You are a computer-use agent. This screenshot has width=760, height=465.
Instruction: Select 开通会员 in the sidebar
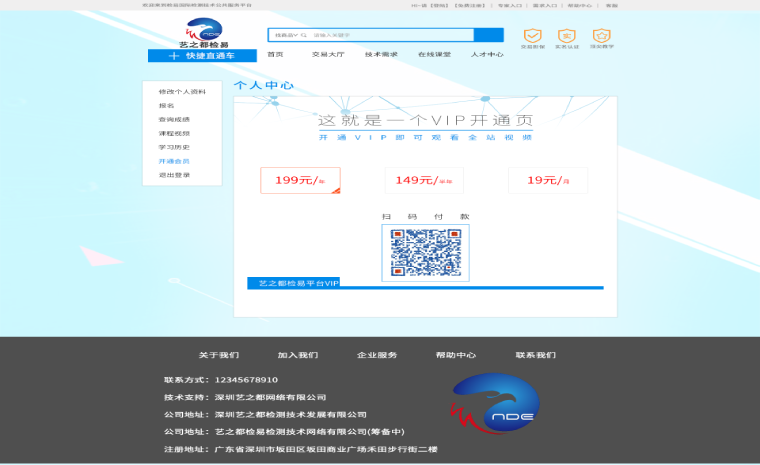coord(174,161)
